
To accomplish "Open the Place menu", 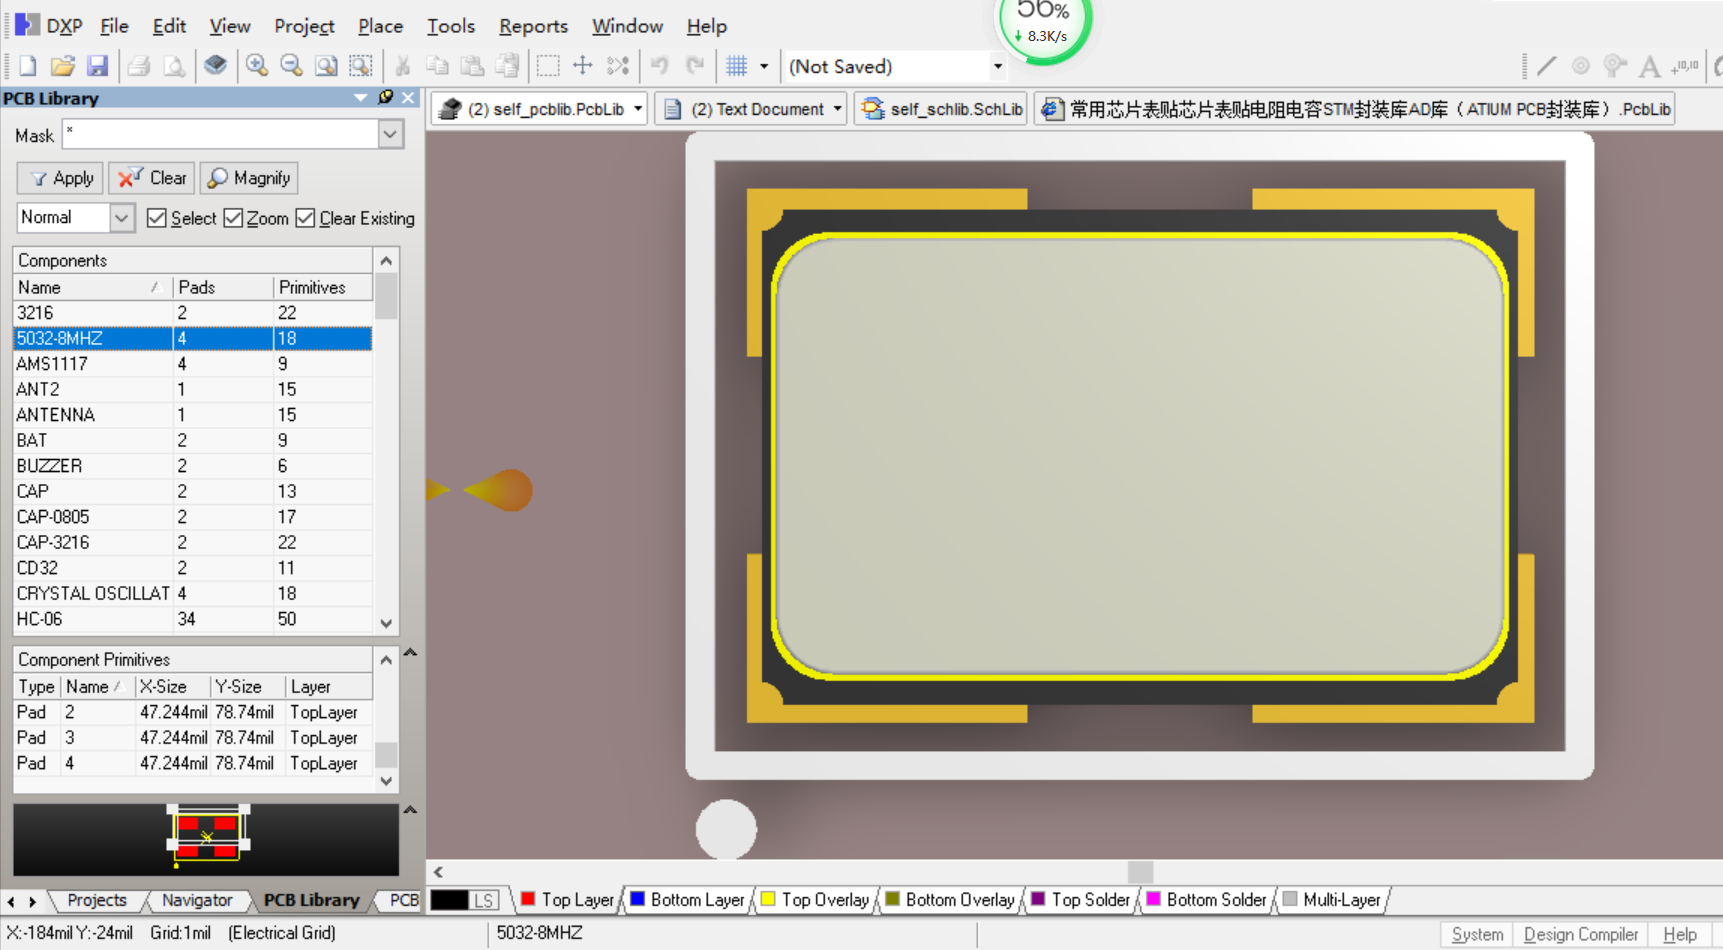I will [380, 26].
